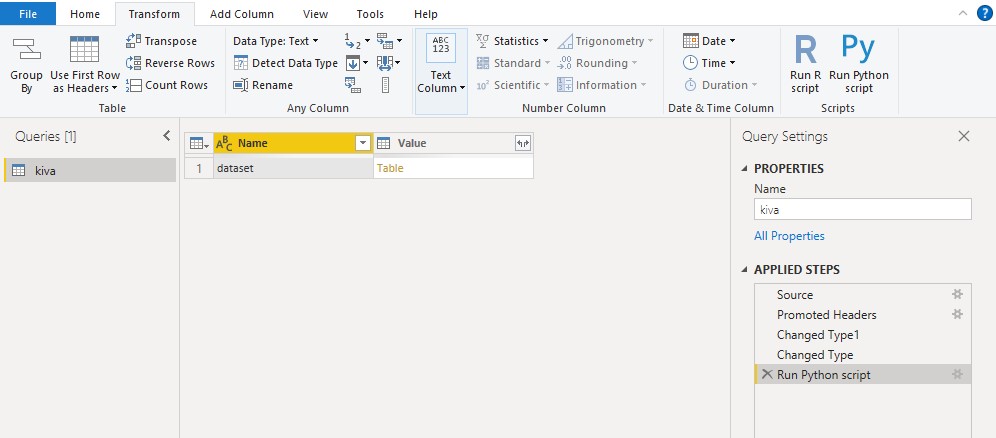Collapse the Queries pane with chevron

166,135
